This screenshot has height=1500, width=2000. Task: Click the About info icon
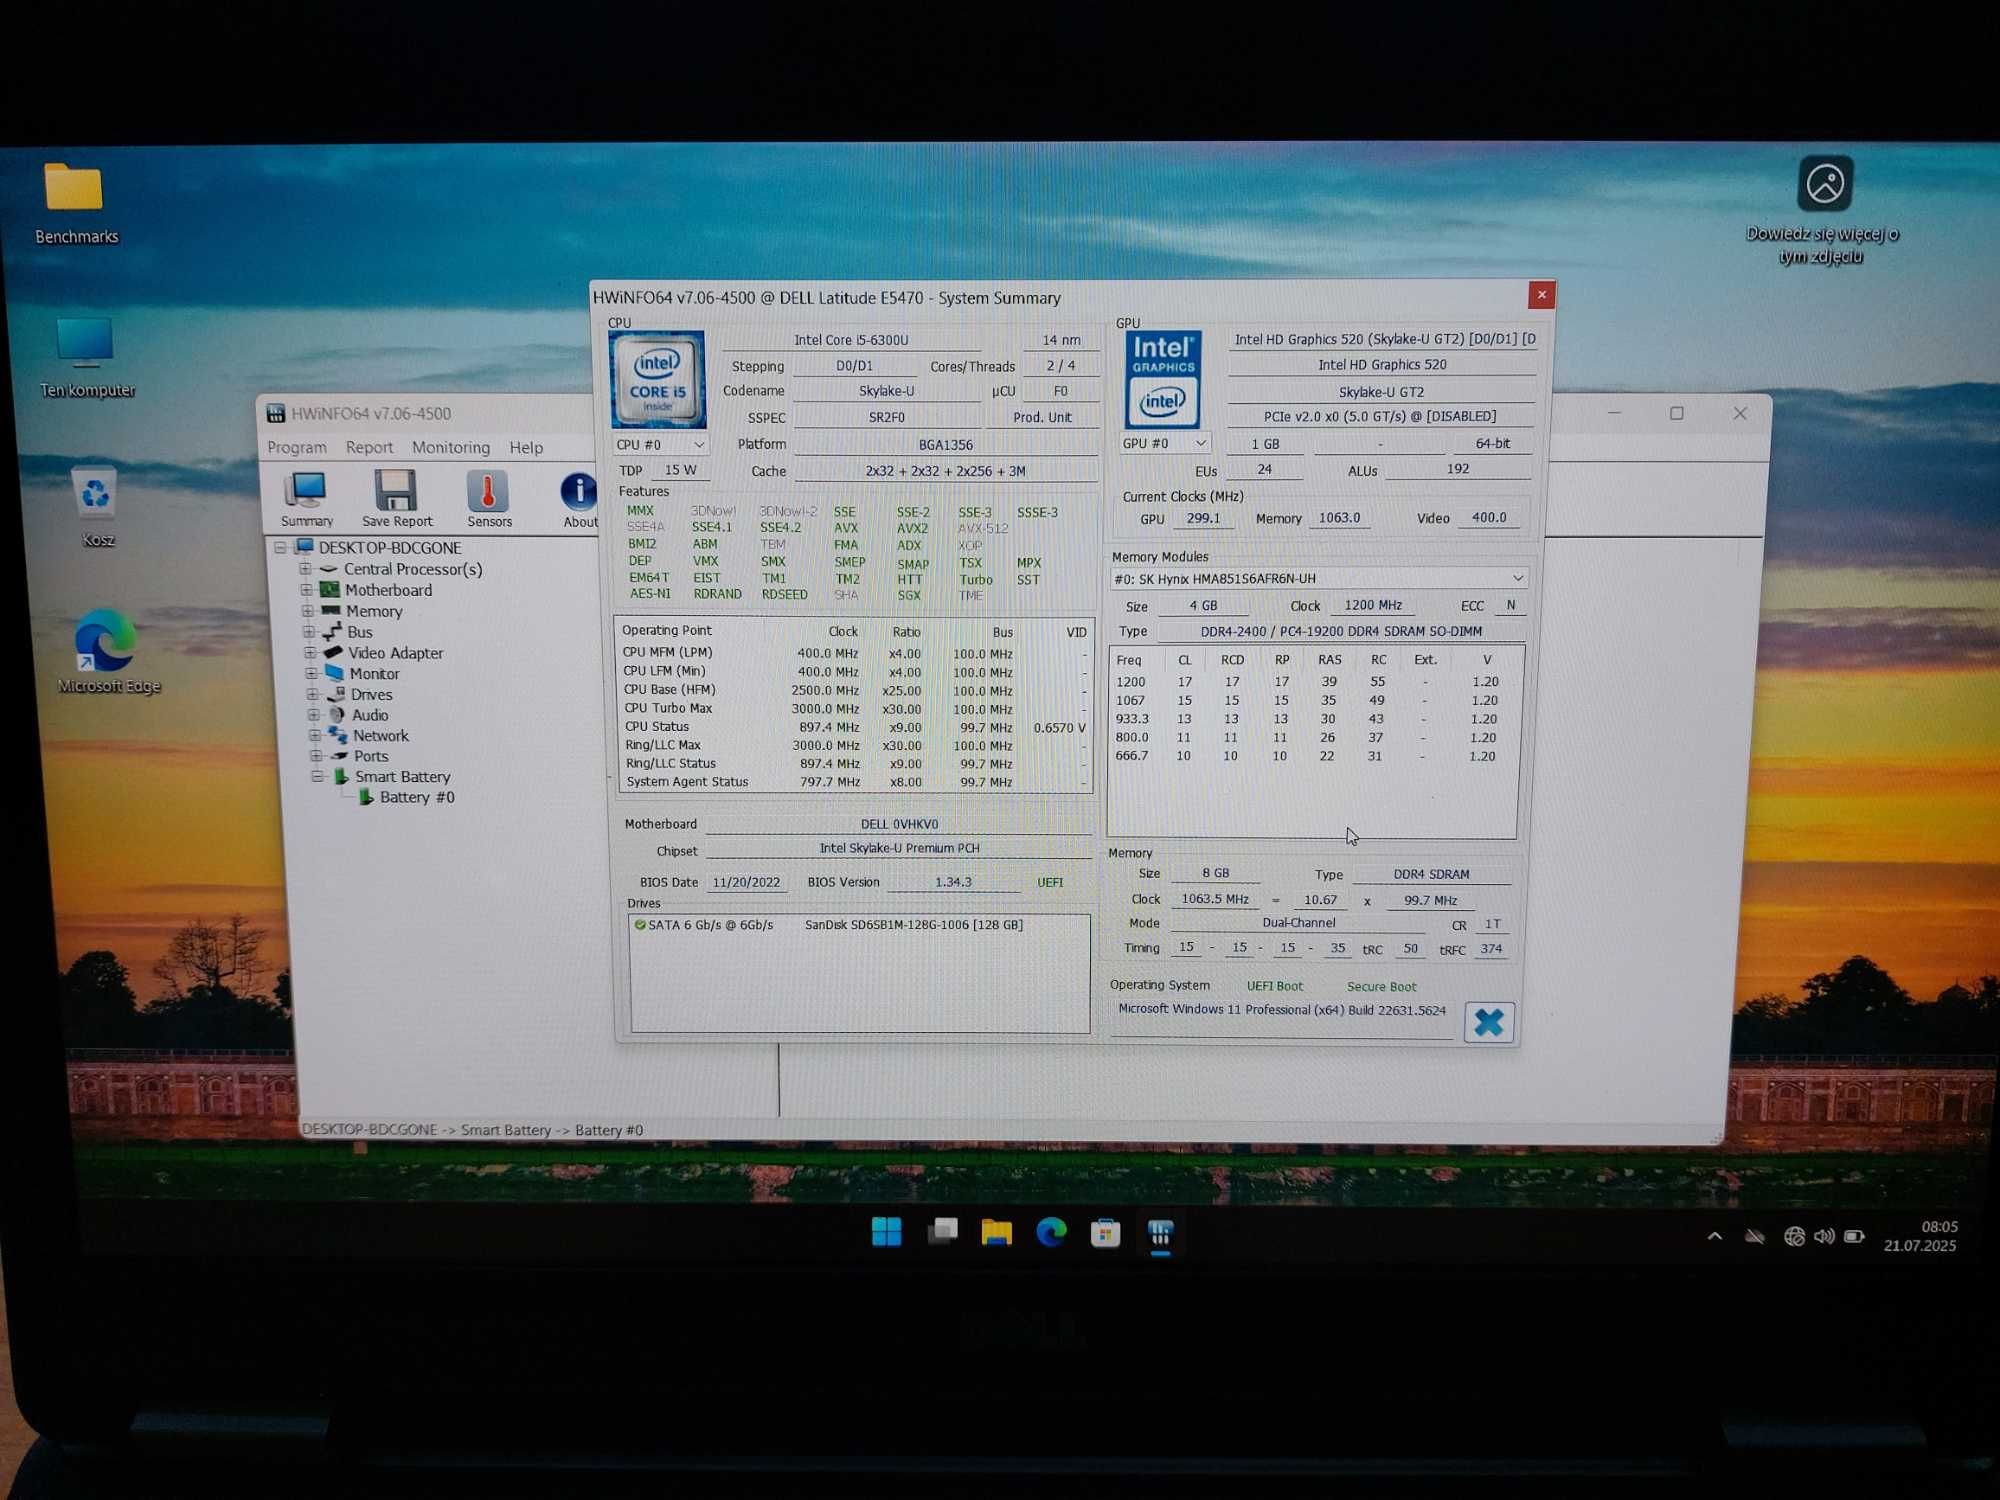coord(579,499)
